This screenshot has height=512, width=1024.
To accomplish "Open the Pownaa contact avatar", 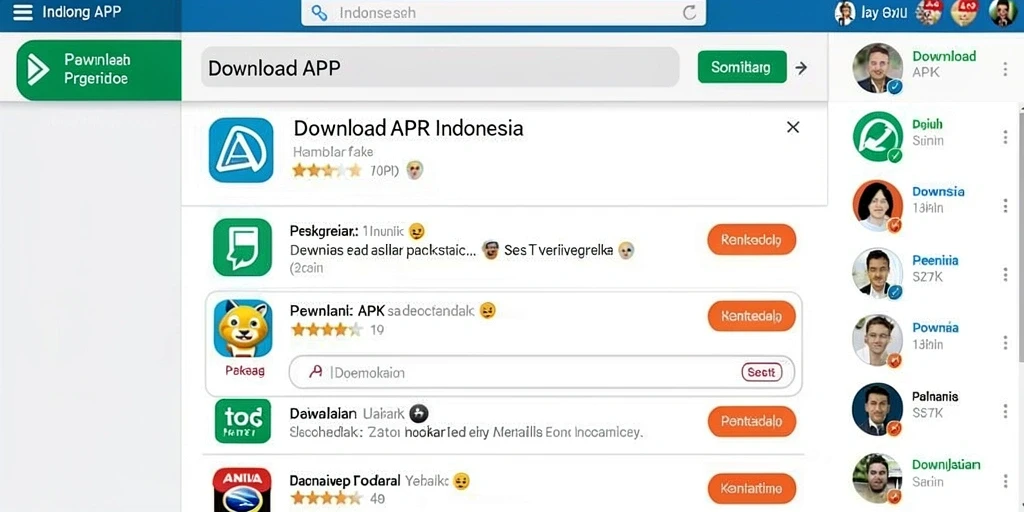I will pos(878,340).
